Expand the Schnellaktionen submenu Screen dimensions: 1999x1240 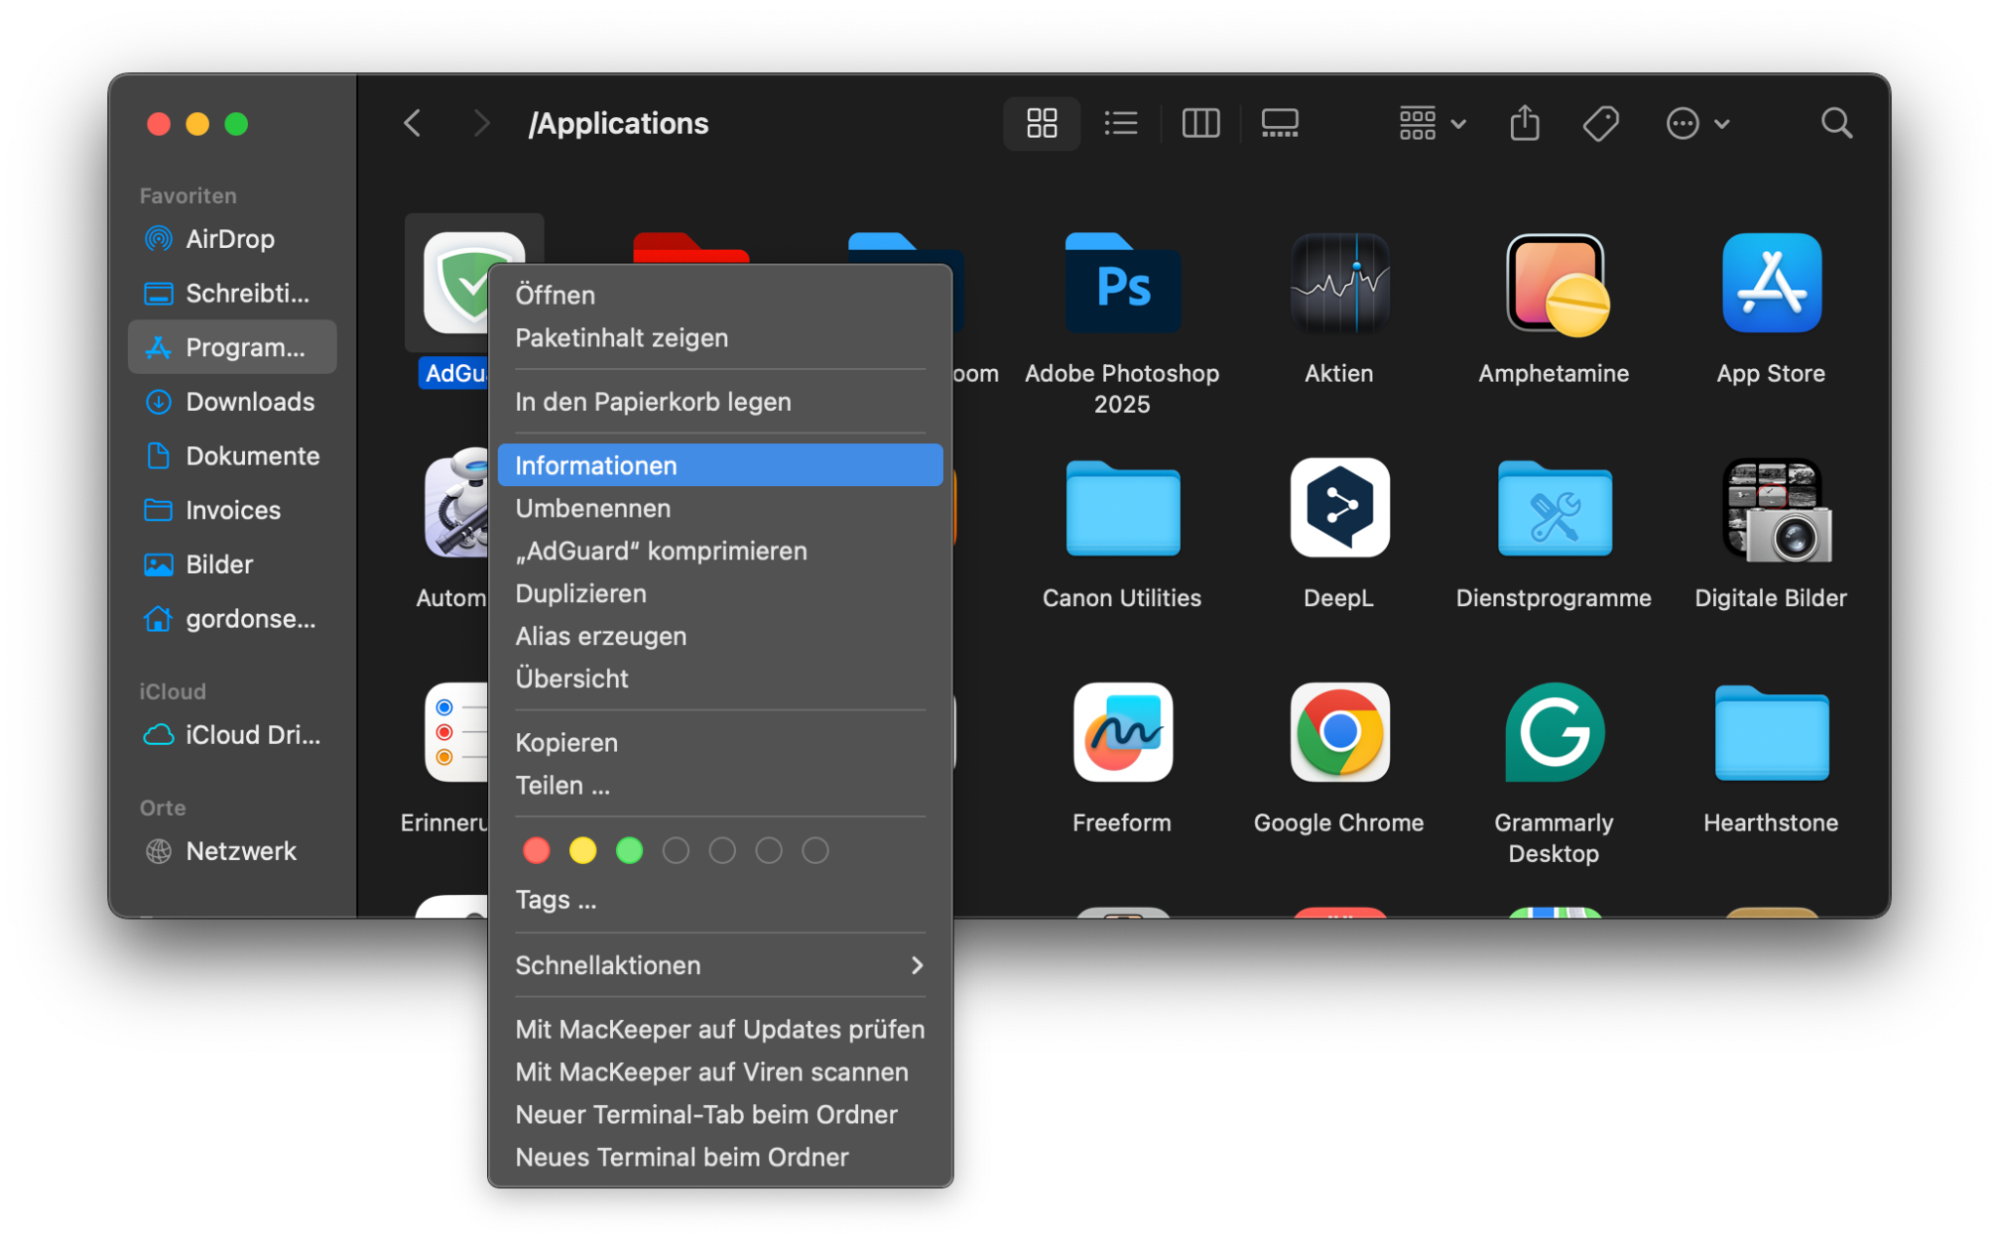click(718, 965)
